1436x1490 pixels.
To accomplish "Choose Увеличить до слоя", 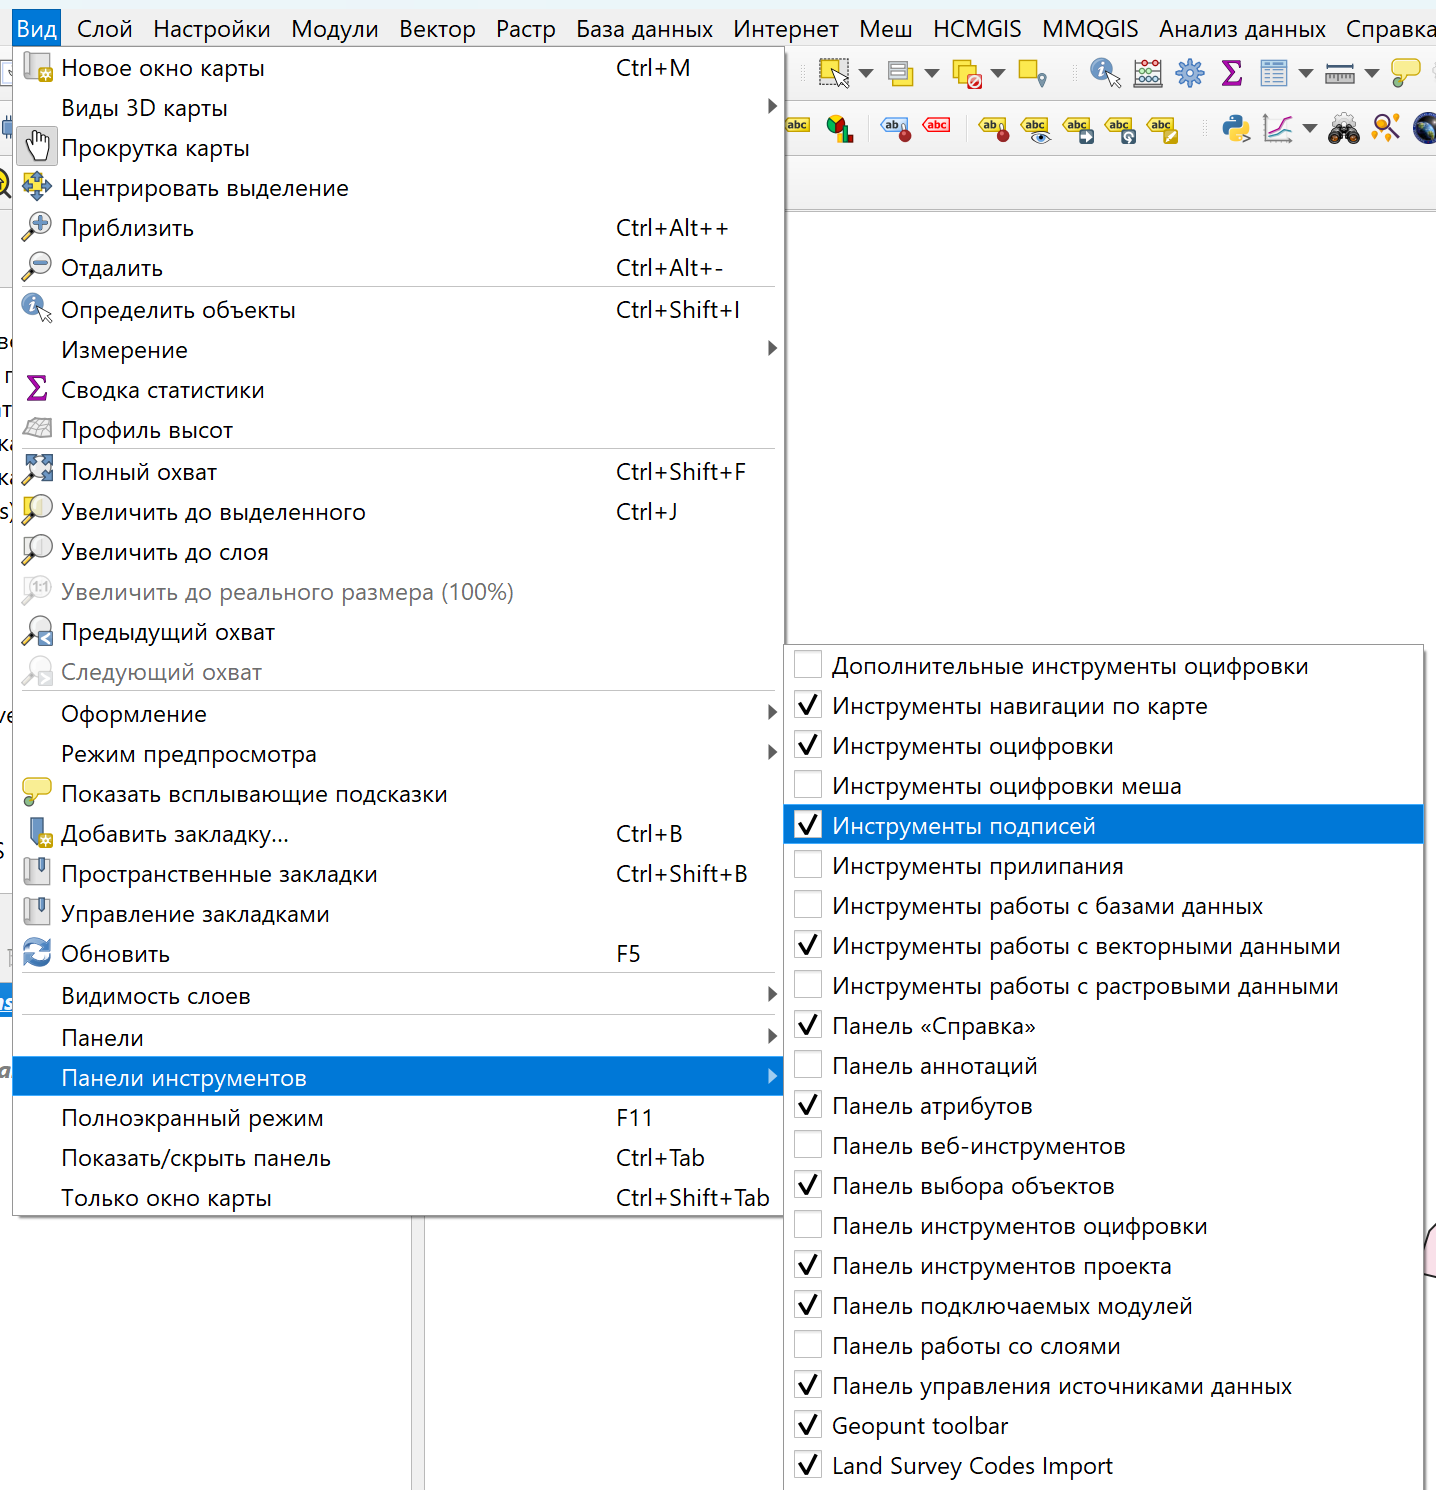I will [398, 552].
